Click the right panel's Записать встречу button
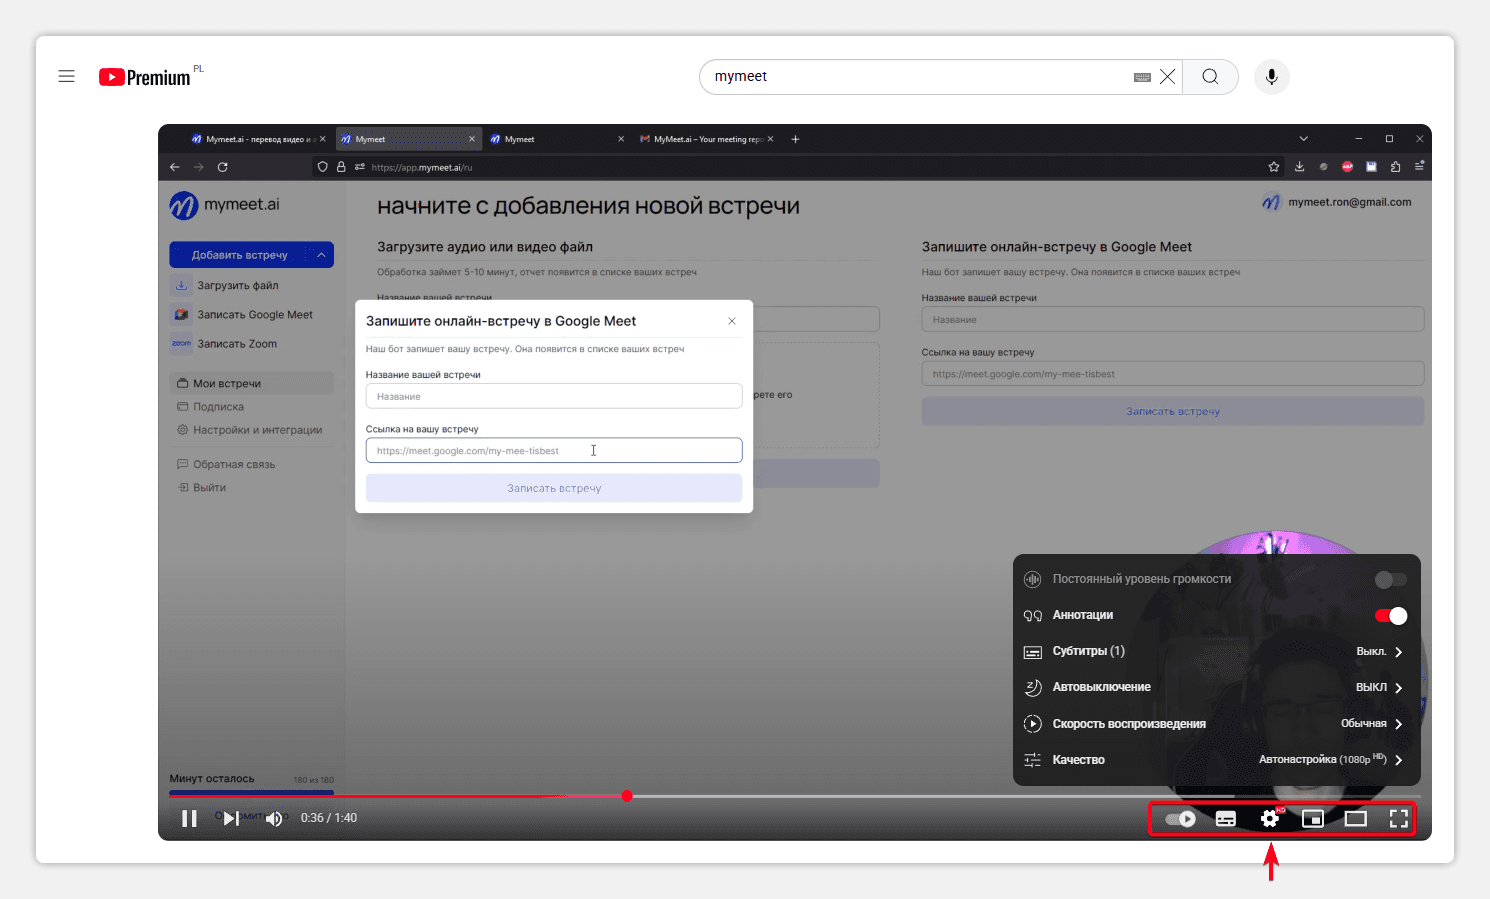 [1173, 411]
